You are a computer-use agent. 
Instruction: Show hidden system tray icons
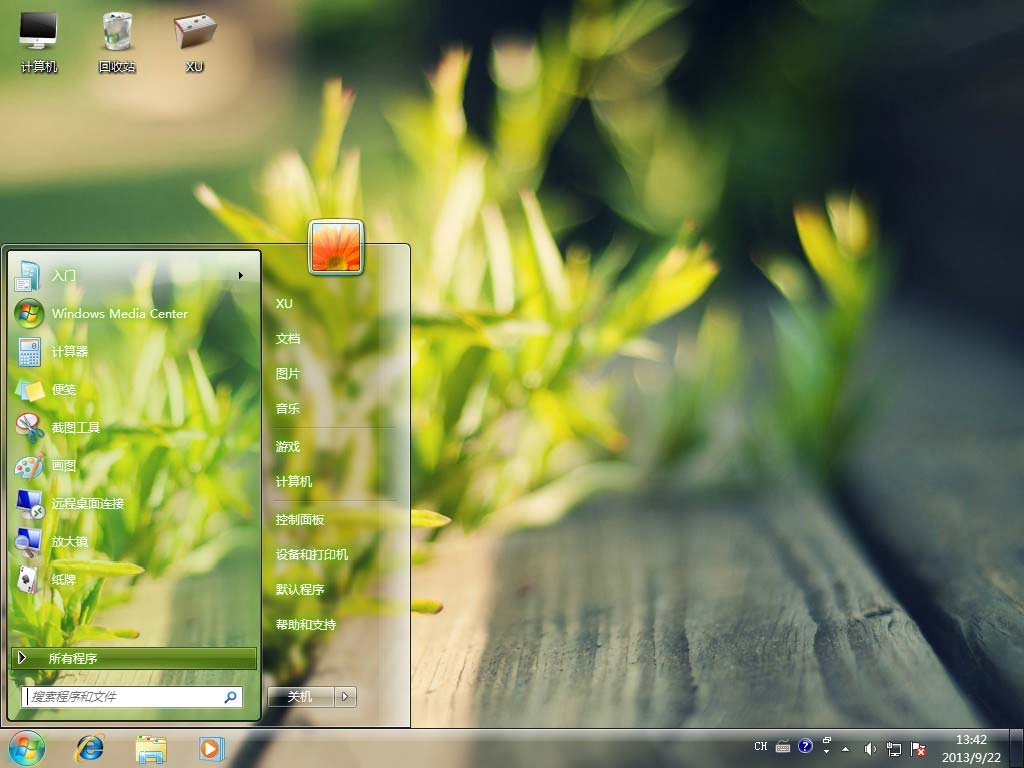pyautogui.click(x=846, y=748)
